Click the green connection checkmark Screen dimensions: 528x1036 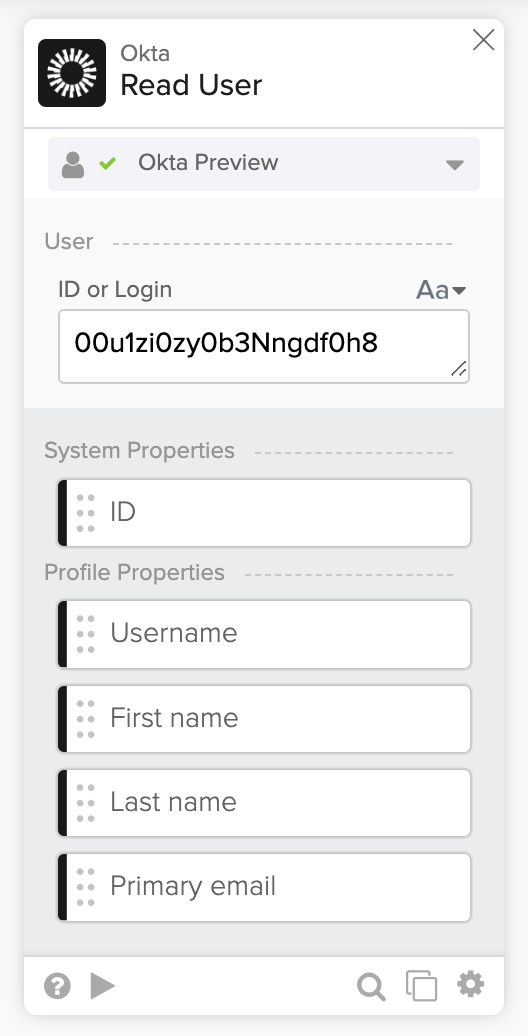pyautogui.click(x=108, y=163)
